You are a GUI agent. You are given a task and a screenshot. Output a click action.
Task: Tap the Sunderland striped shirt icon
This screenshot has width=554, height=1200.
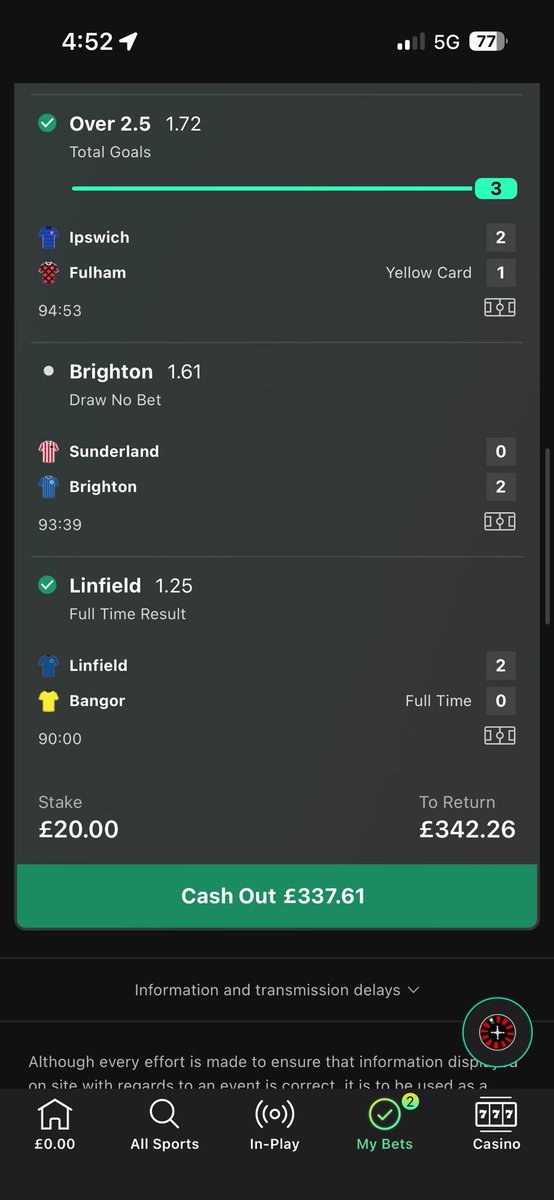click(49, 452)
